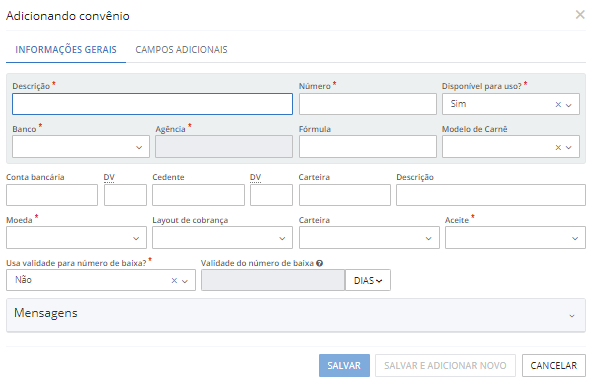
Task: Open the Aceite dropdown
Action: (x=515, y=238)
